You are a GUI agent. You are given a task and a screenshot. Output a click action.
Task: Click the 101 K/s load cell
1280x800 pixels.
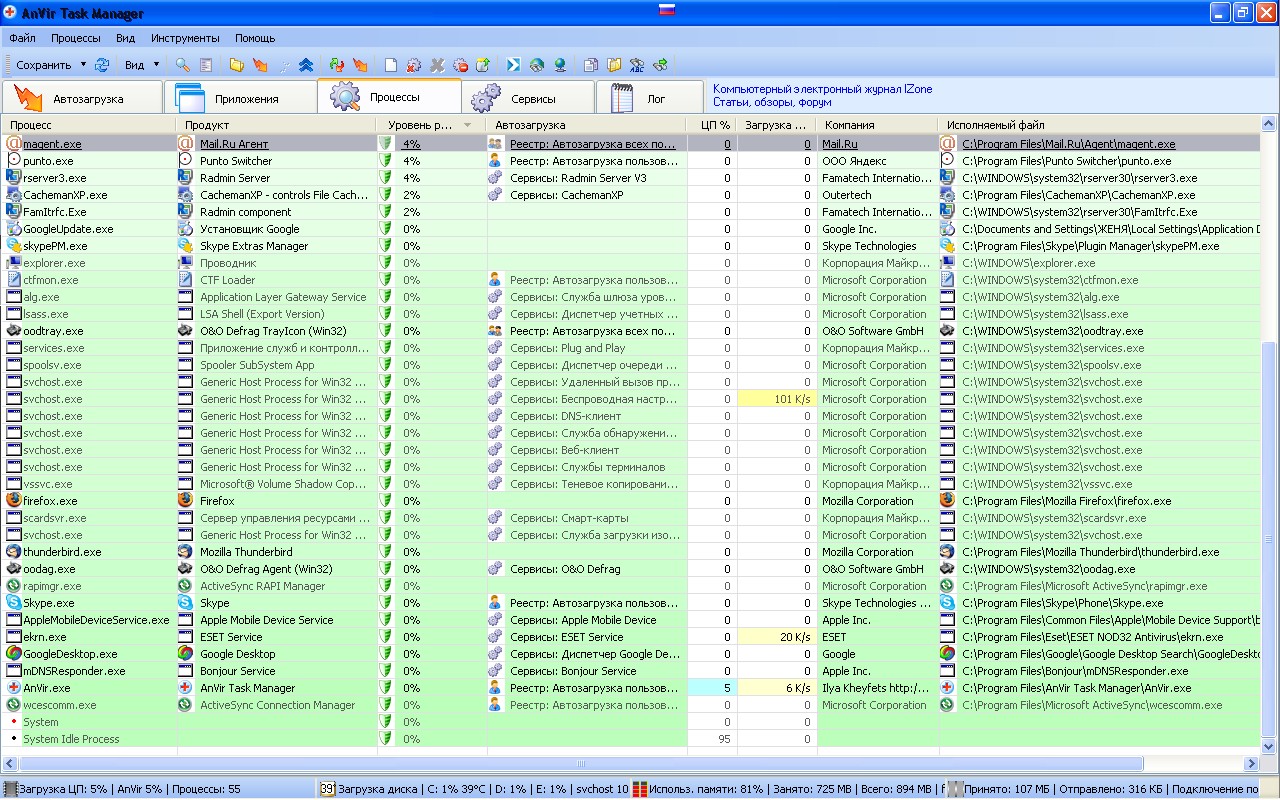coord(777,399)
